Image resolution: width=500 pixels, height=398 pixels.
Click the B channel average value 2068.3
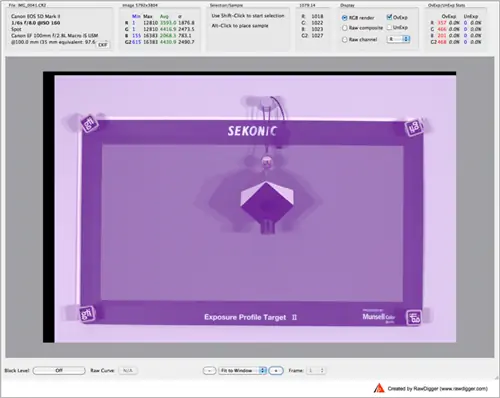pos(168,36)
